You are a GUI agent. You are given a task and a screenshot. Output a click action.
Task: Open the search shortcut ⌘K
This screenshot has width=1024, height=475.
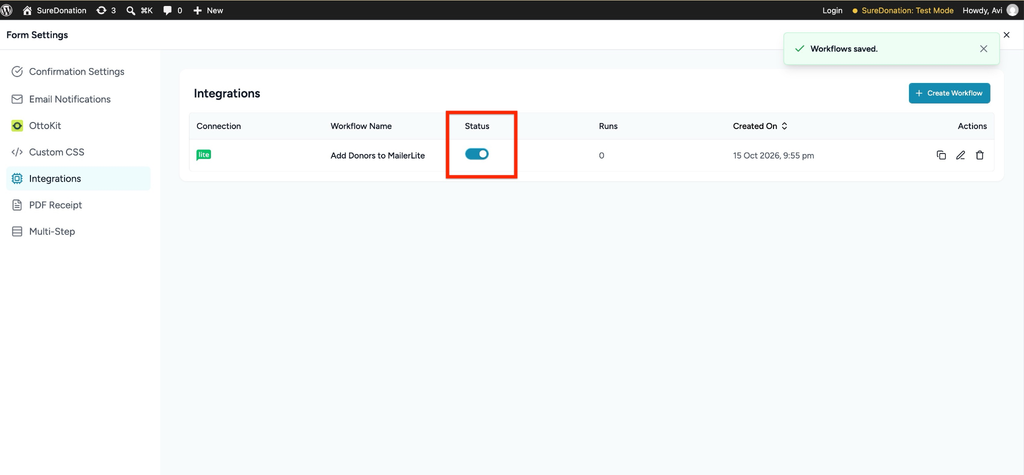point(139,10)
